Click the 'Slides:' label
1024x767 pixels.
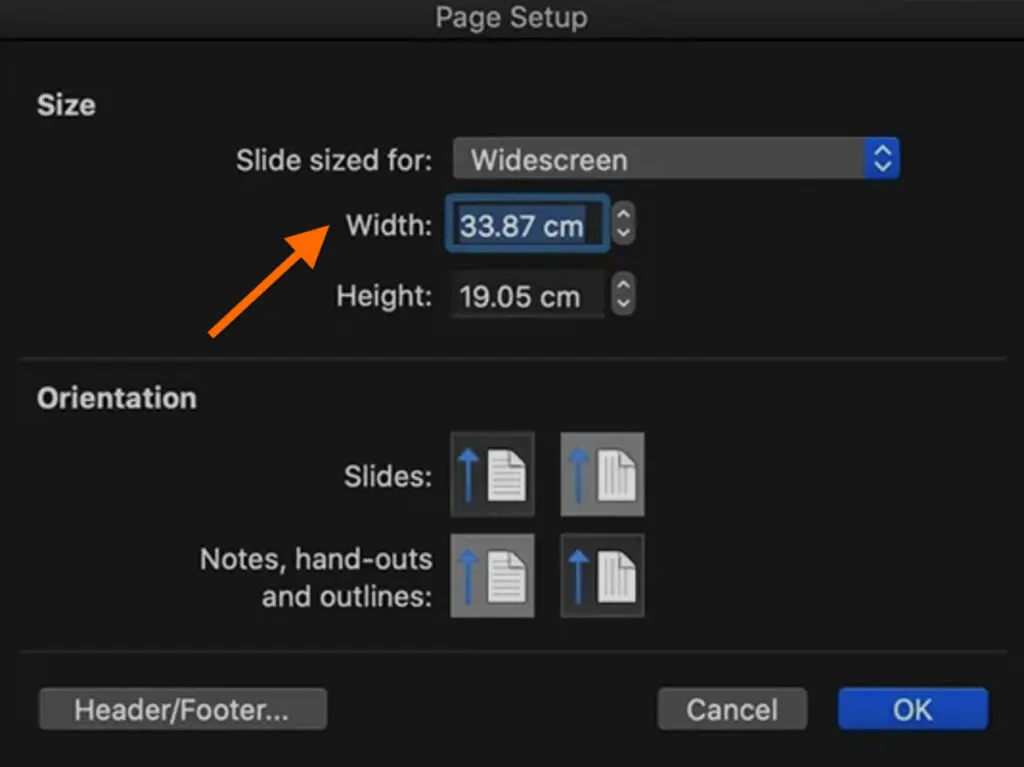click(x=388, y=476)
